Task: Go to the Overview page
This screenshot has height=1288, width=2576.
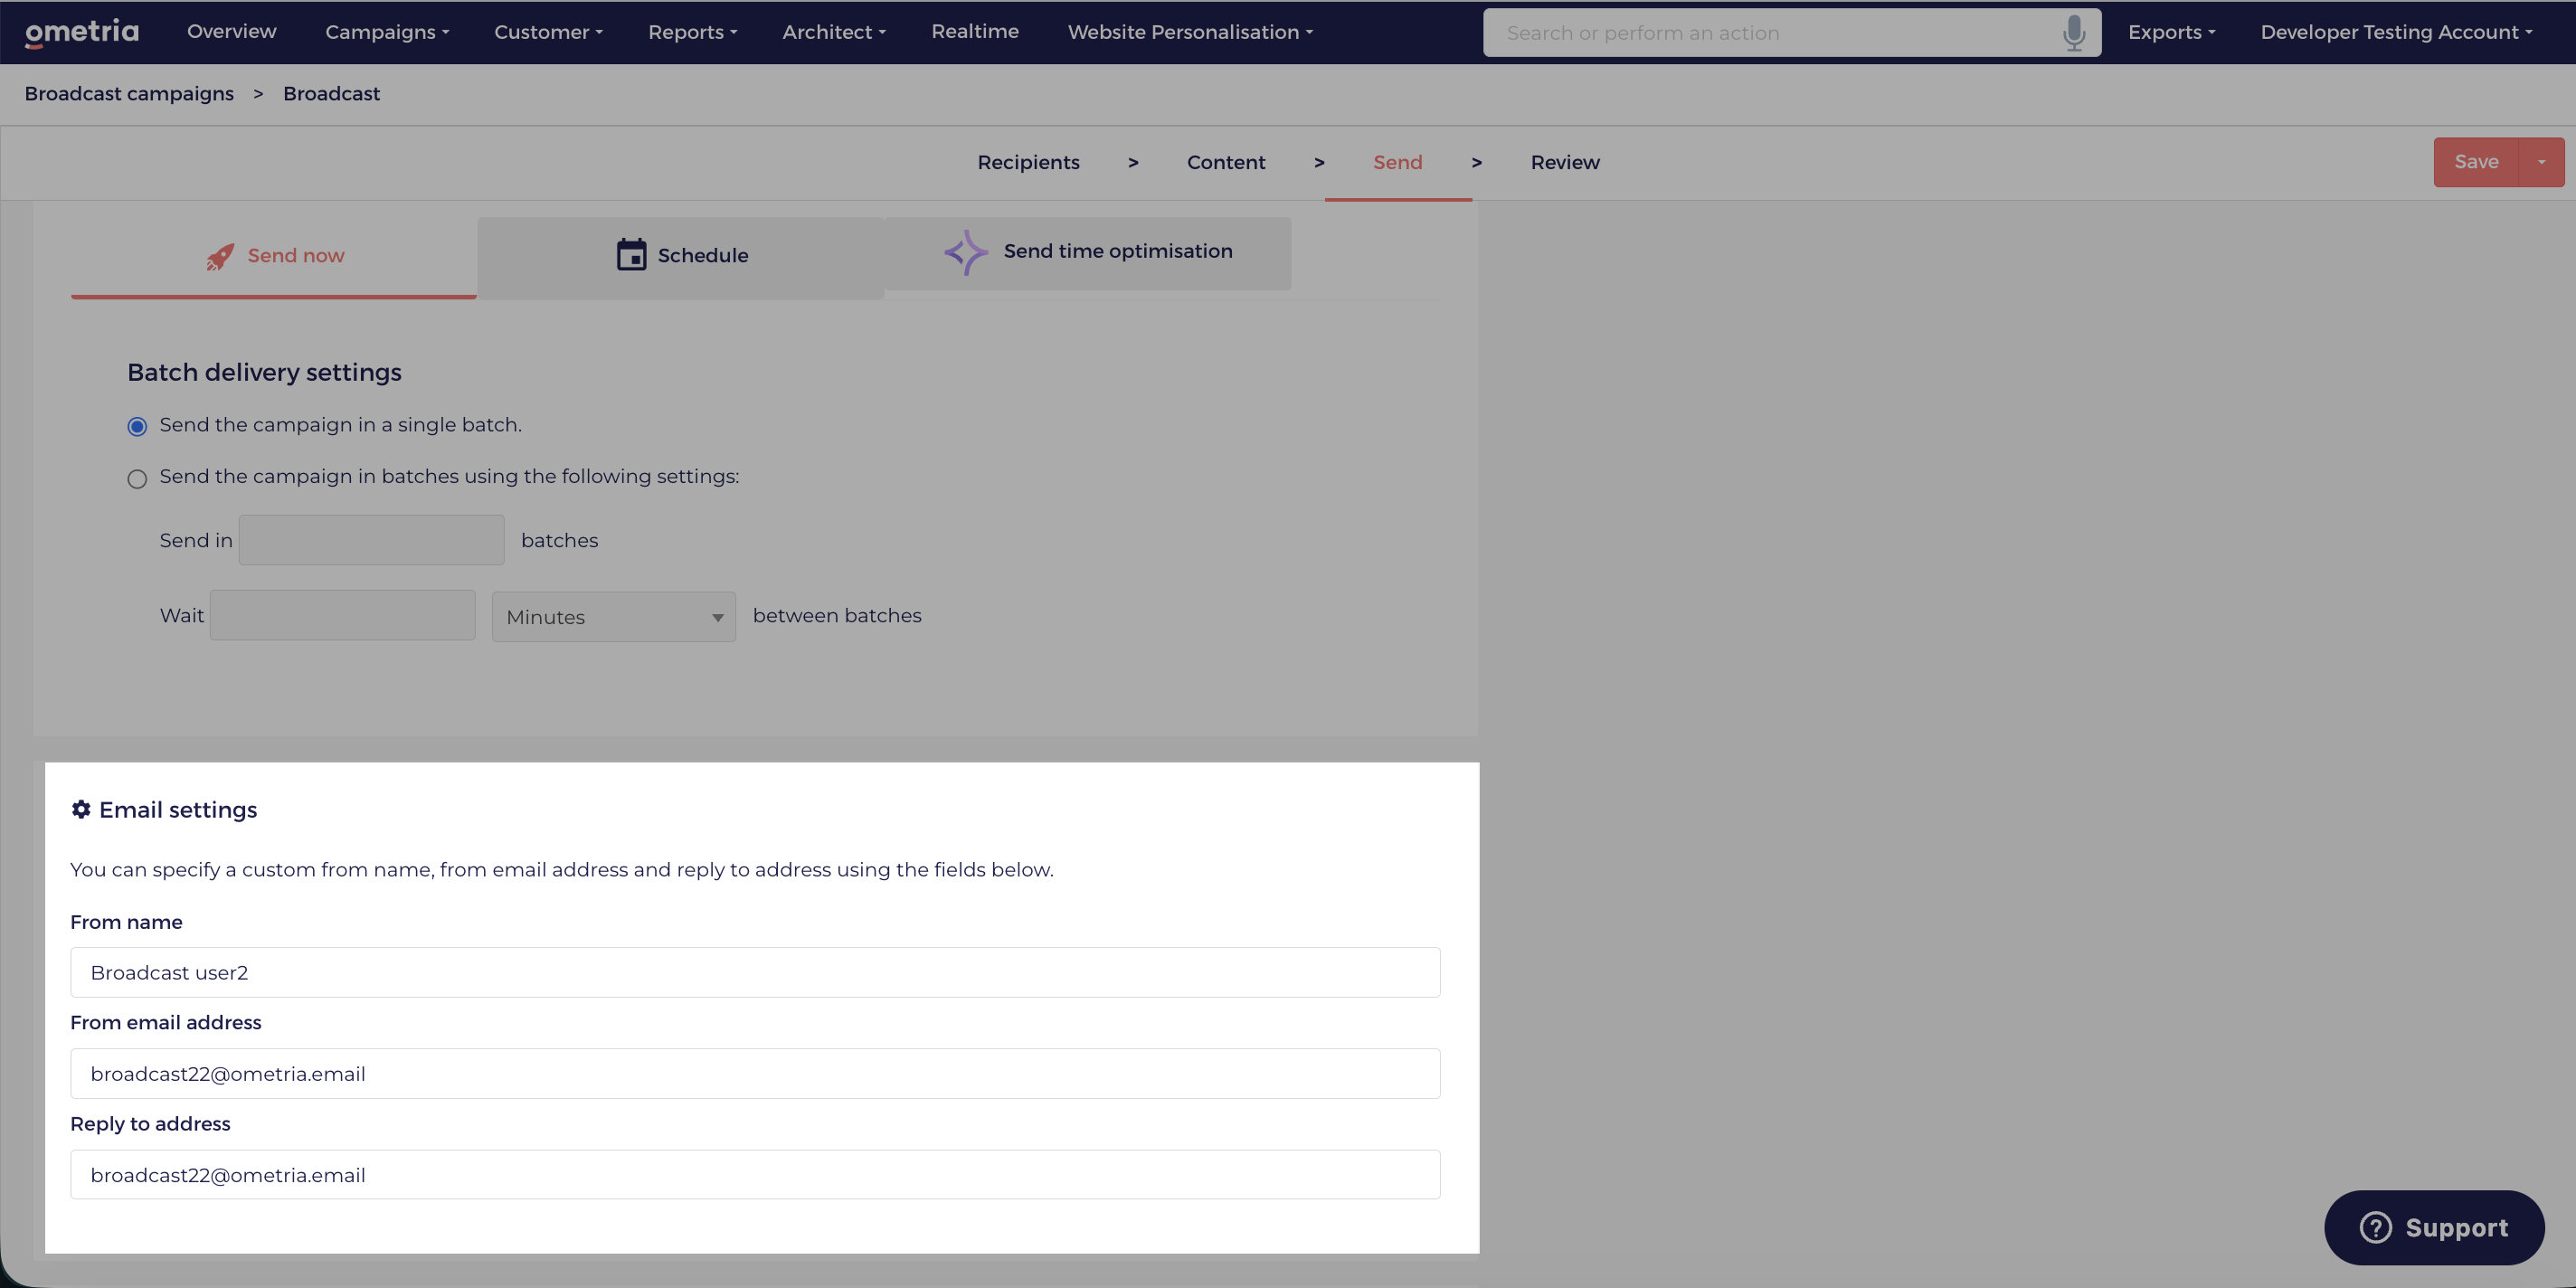Action: pyautogui.click(x=231, y=32)
